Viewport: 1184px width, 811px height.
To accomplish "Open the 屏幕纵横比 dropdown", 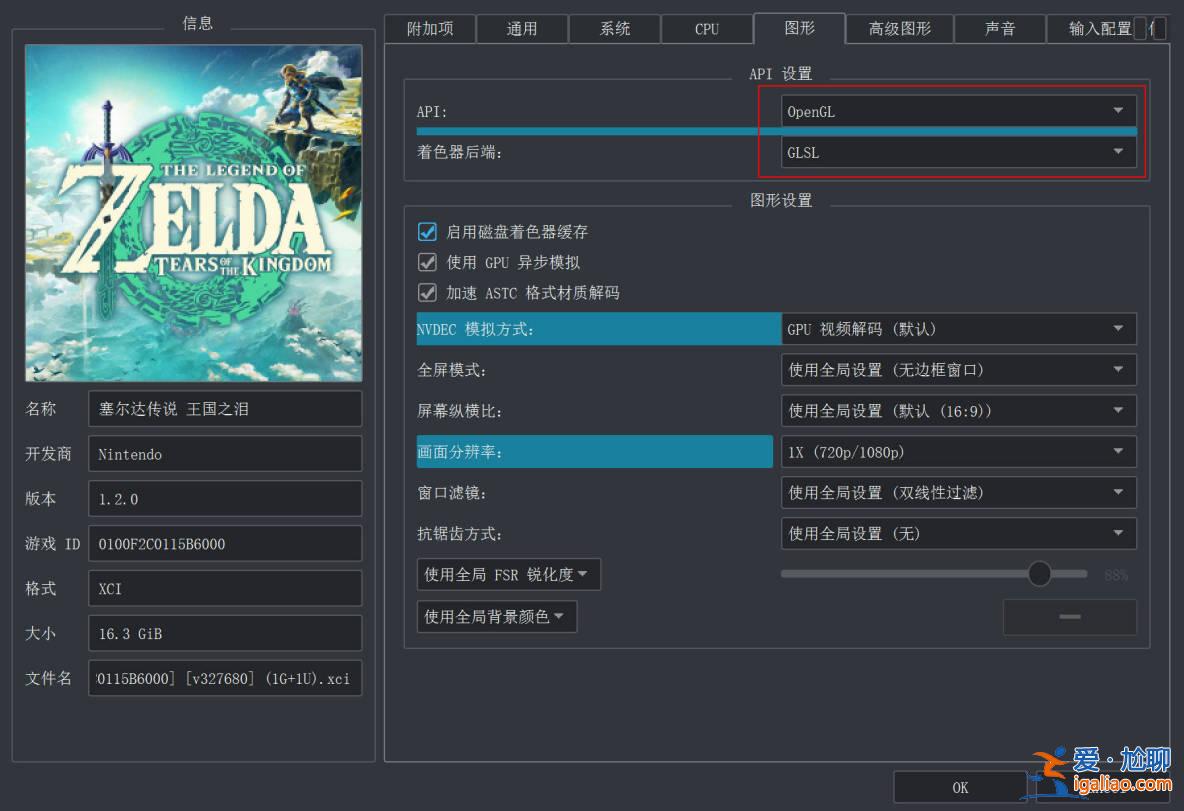I will [958, 411].
